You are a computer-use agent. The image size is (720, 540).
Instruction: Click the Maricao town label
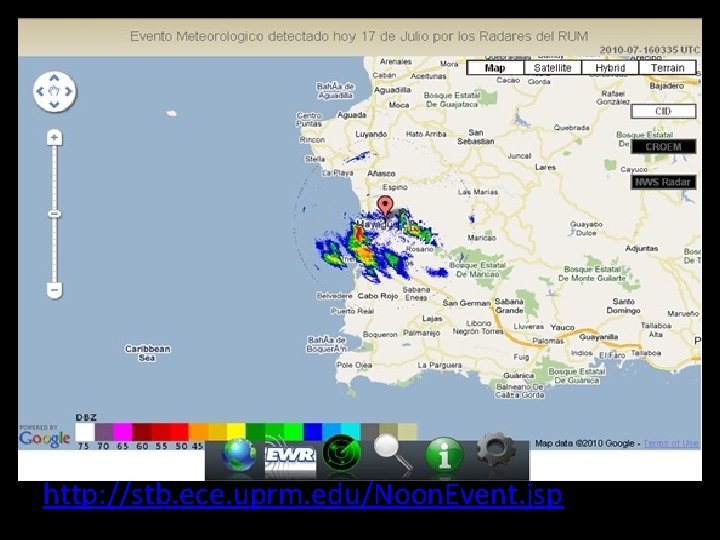point(482,238)
